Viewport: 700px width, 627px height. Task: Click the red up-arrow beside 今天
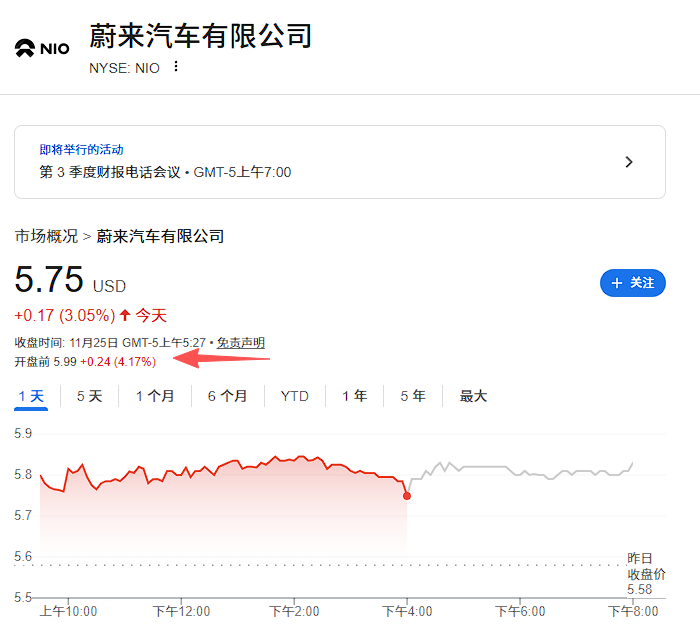[125, 315]
